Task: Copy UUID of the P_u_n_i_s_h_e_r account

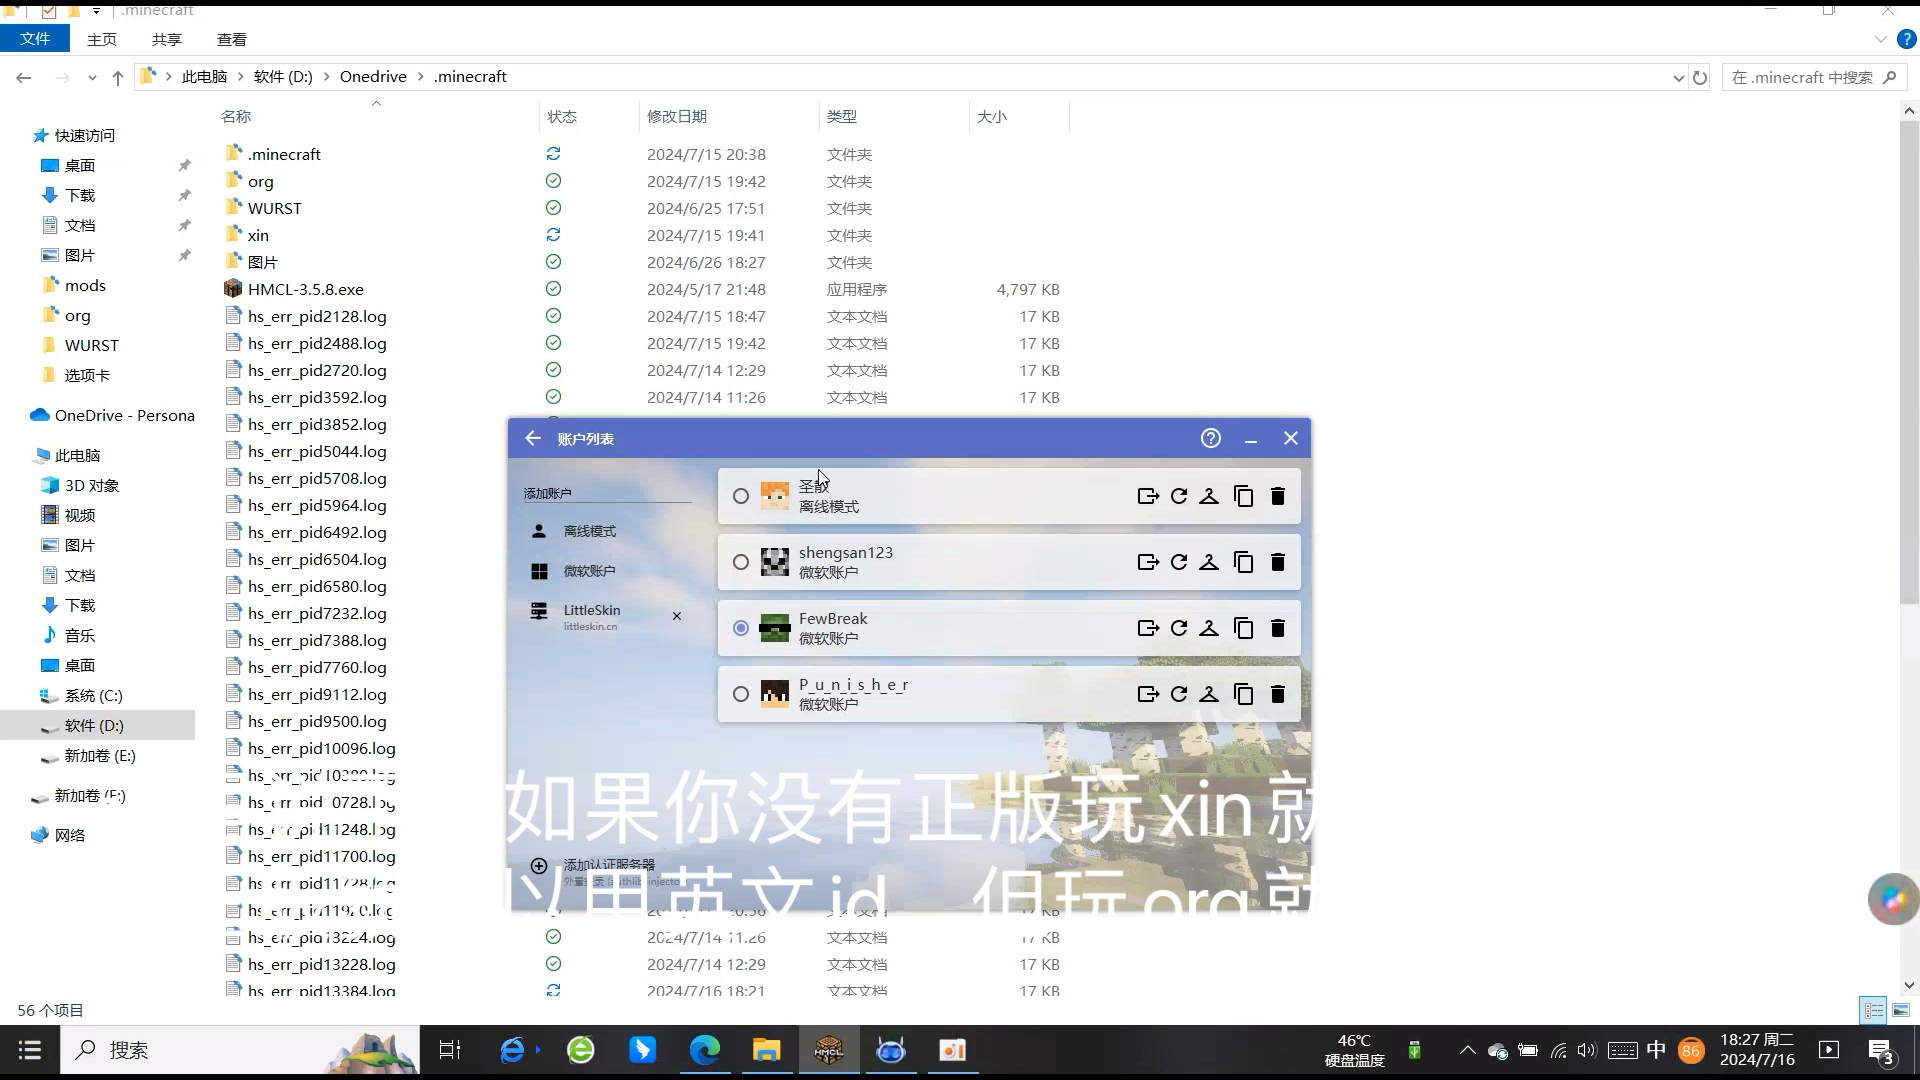Action: 1244,694
